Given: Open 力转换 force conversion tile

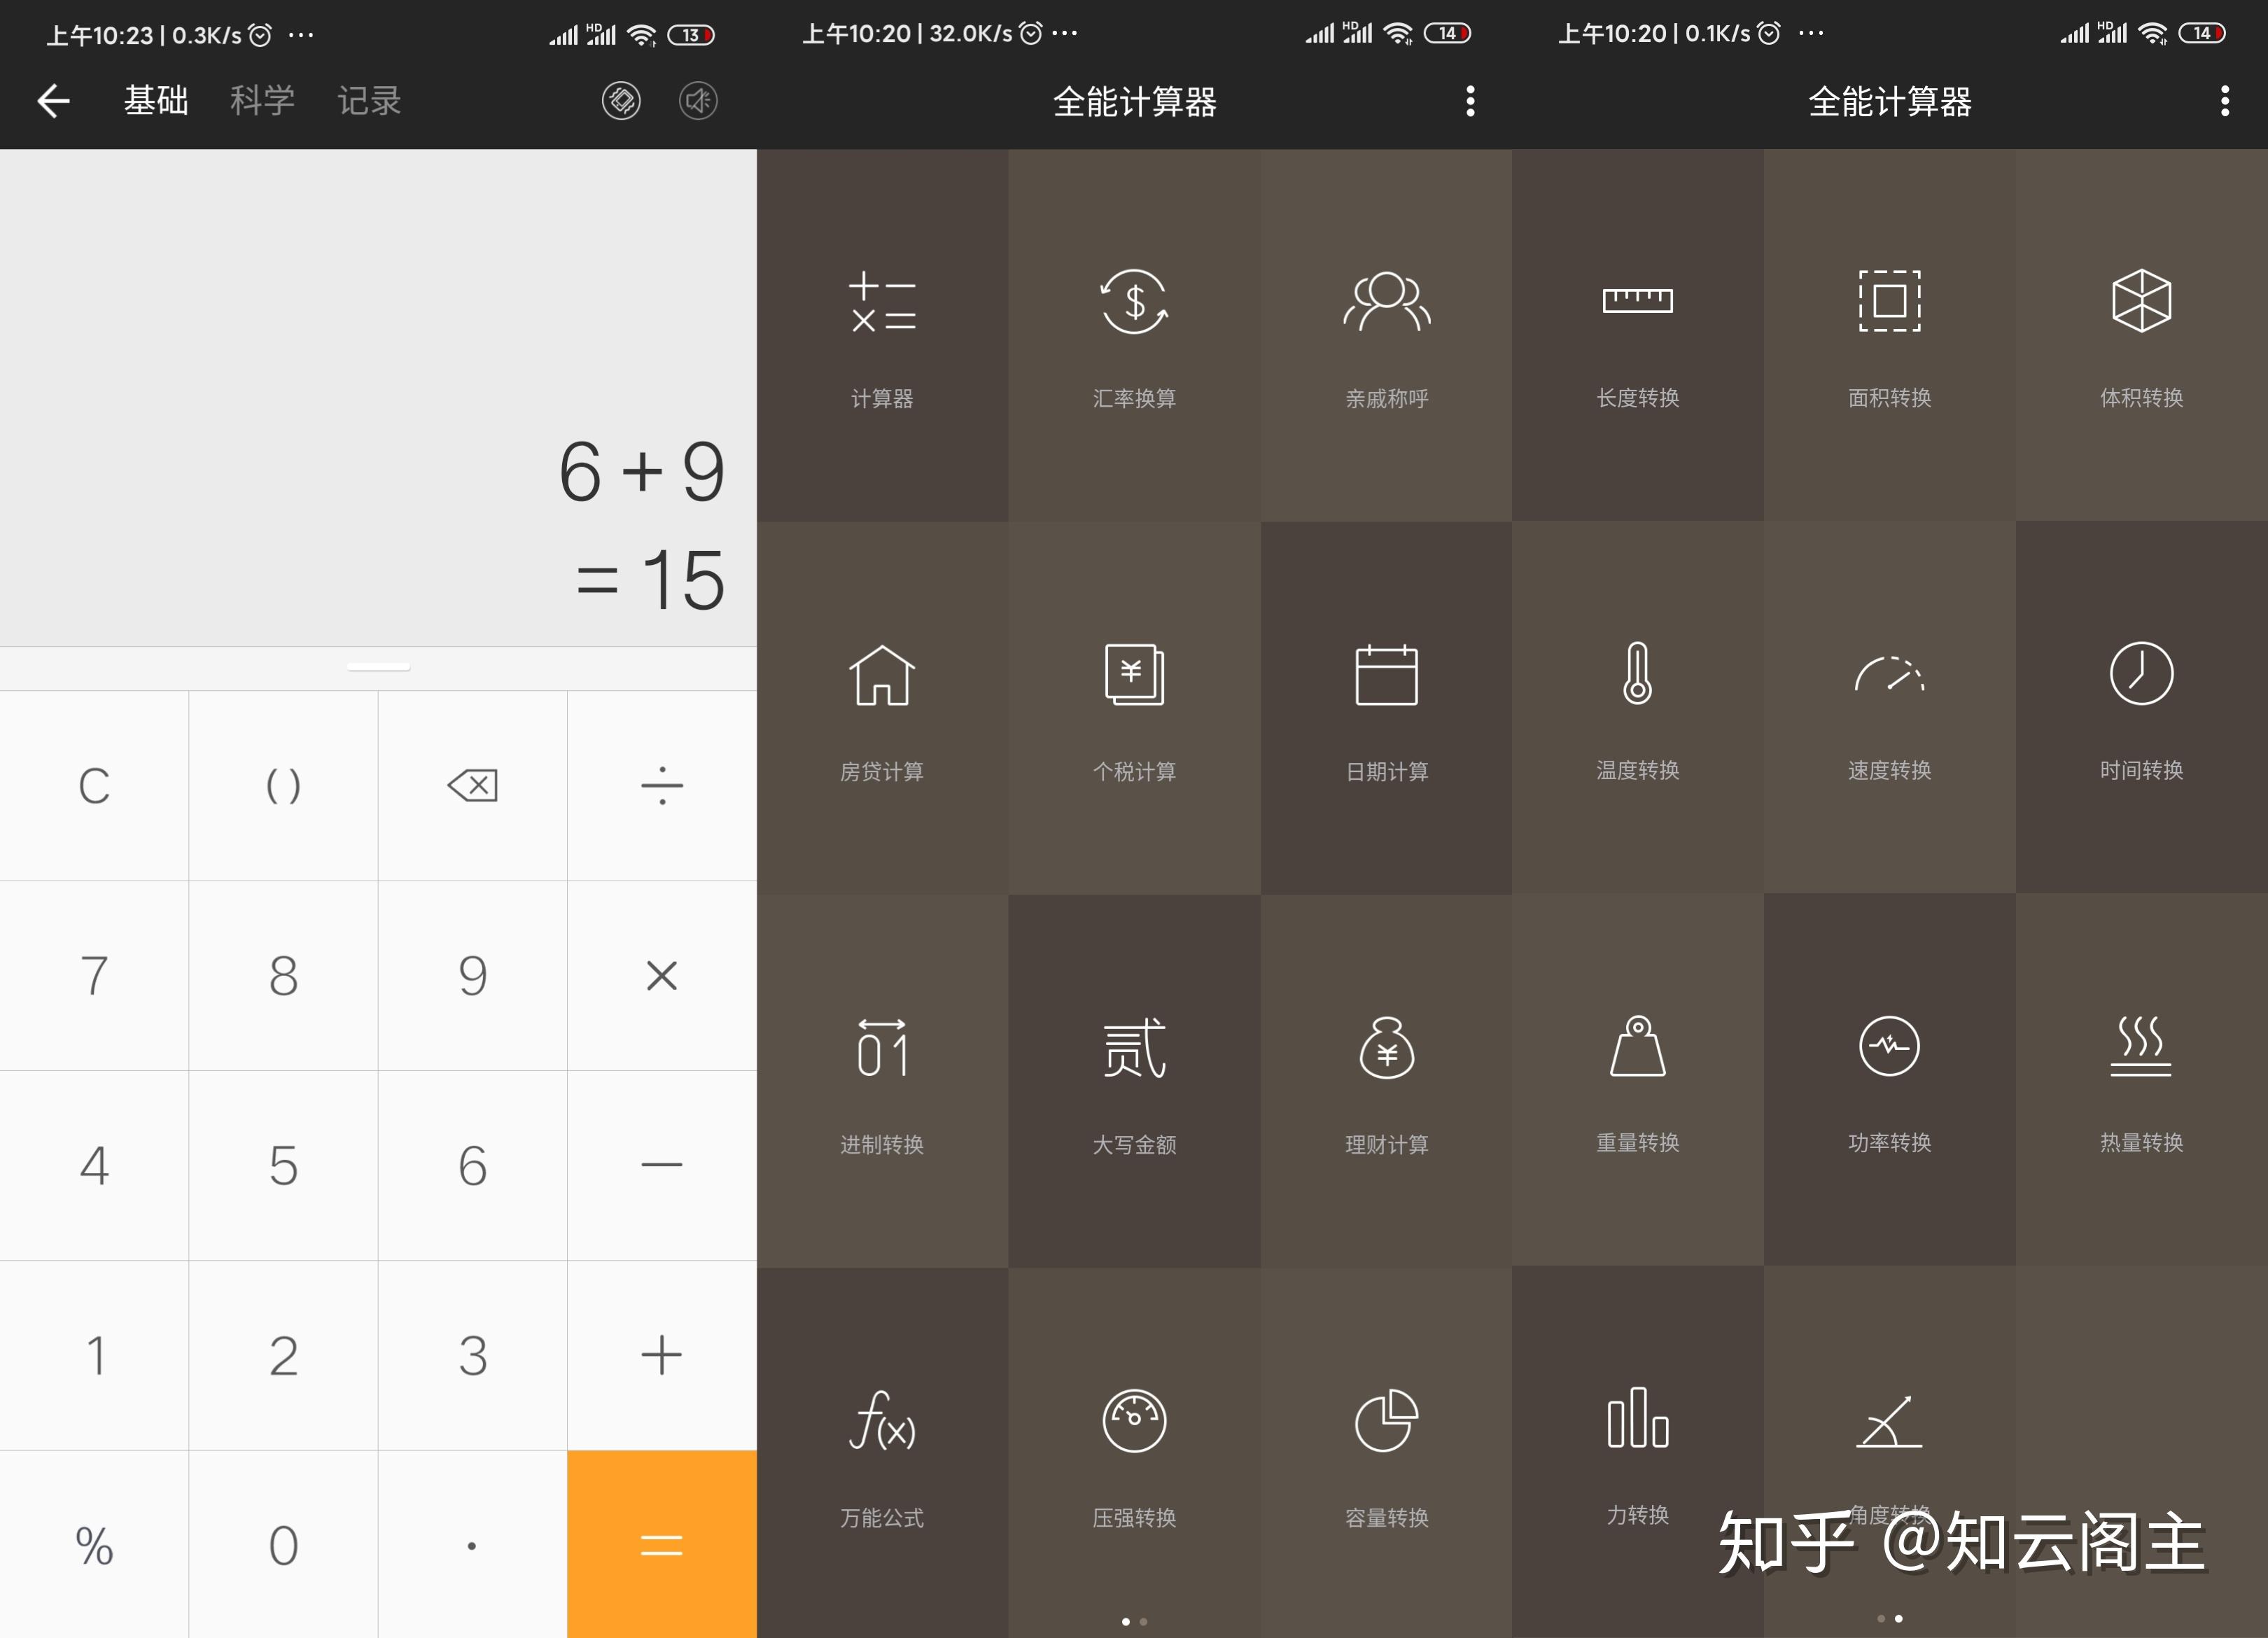Looking at the screenshot, I should (x=1638, y=1452).
